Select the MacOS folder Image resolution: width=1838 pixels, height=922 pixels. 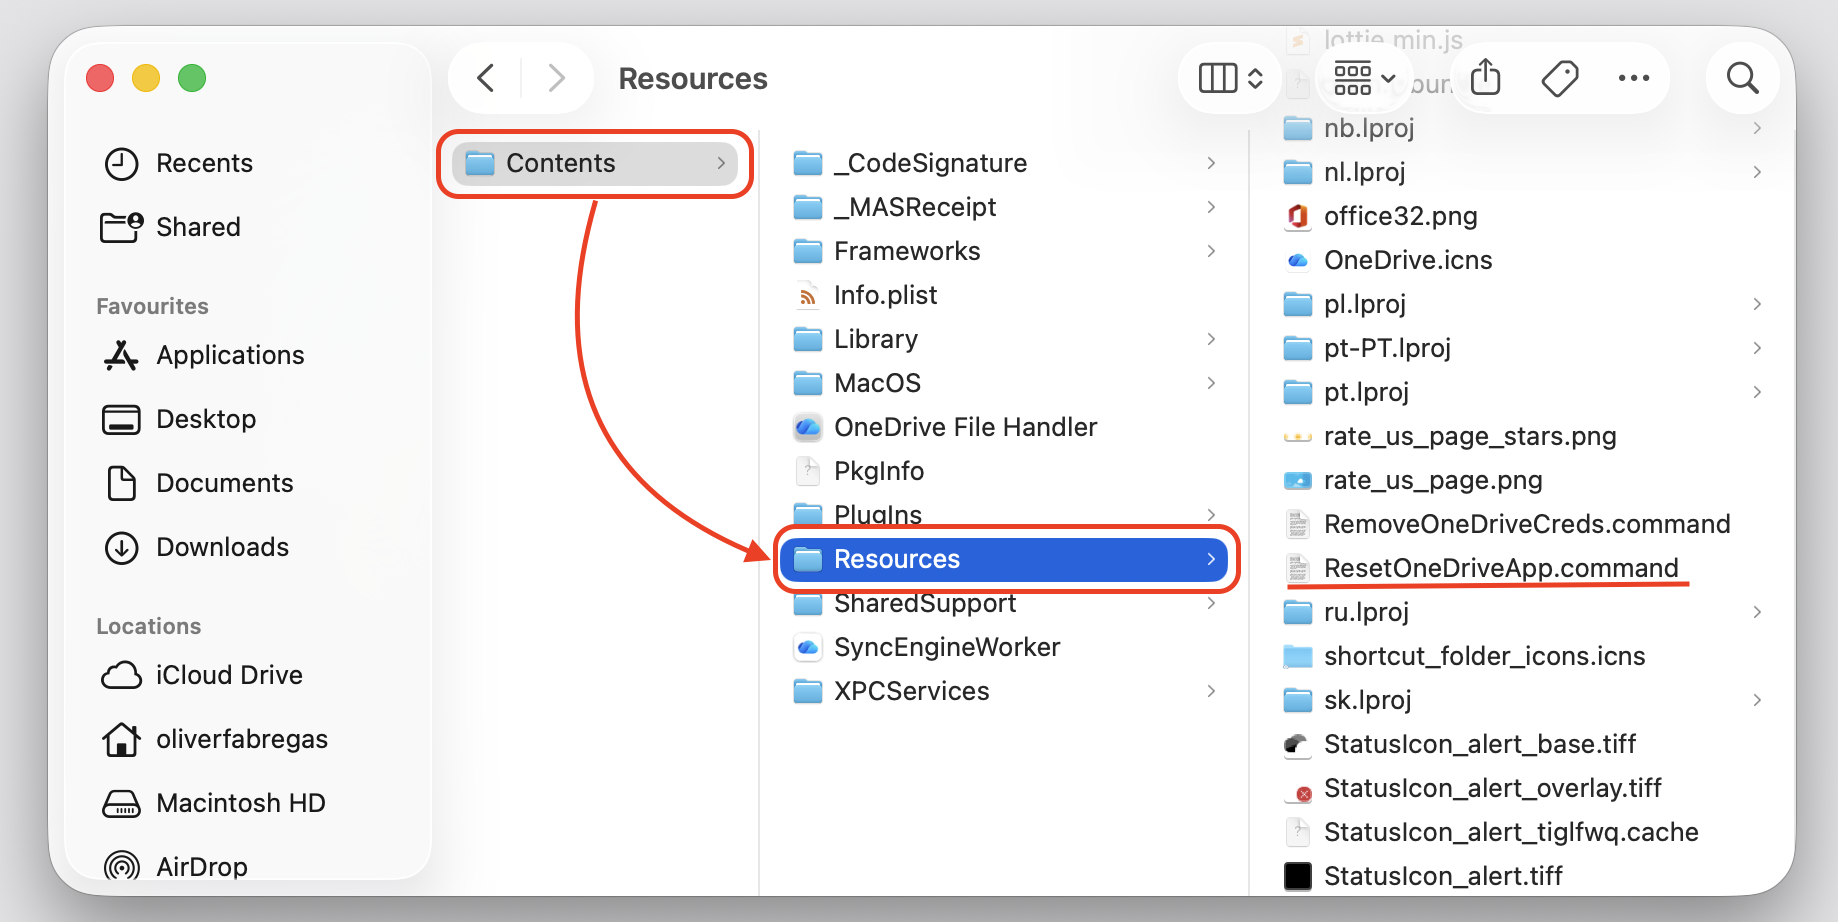point(1004,383)
